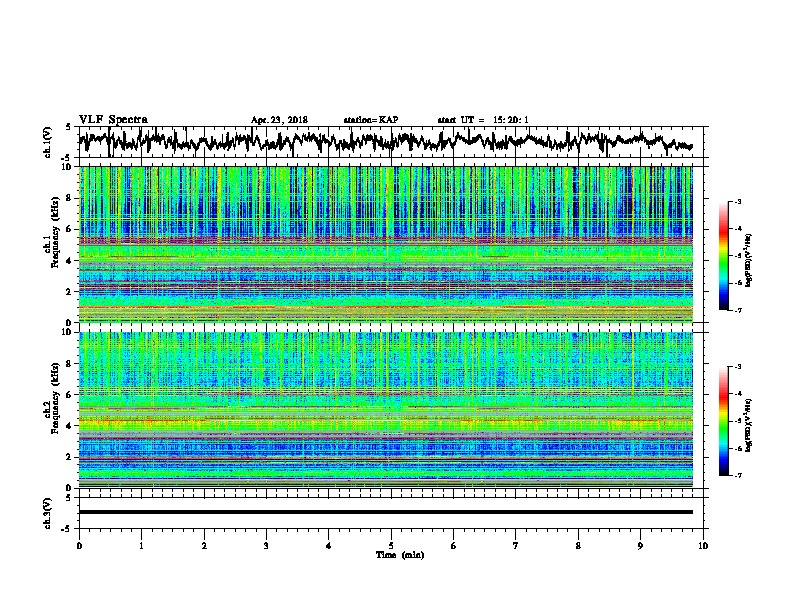
Task: Click time axis tick label "6"
Action: click(454, 546)
